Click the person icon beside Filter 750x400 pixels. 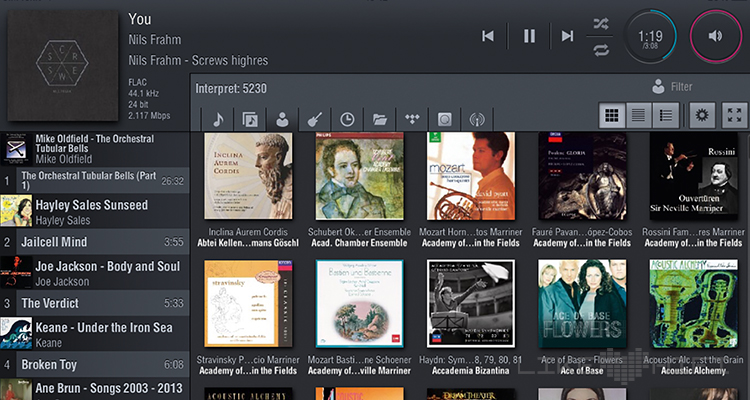coord(659,87)
